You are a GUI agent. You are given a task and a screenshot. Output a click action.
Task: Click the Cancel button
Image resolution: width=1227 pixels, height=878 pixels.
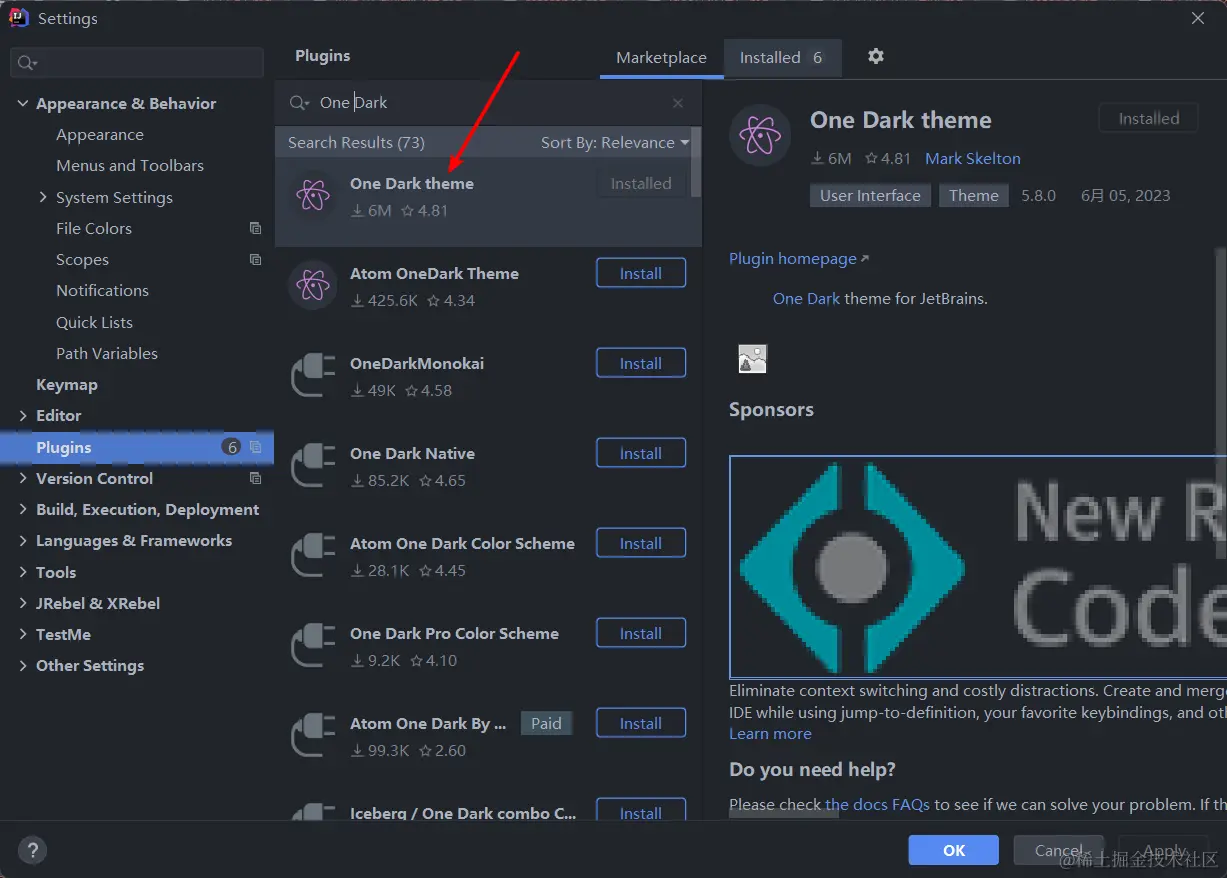click(x=1059, y=850)
